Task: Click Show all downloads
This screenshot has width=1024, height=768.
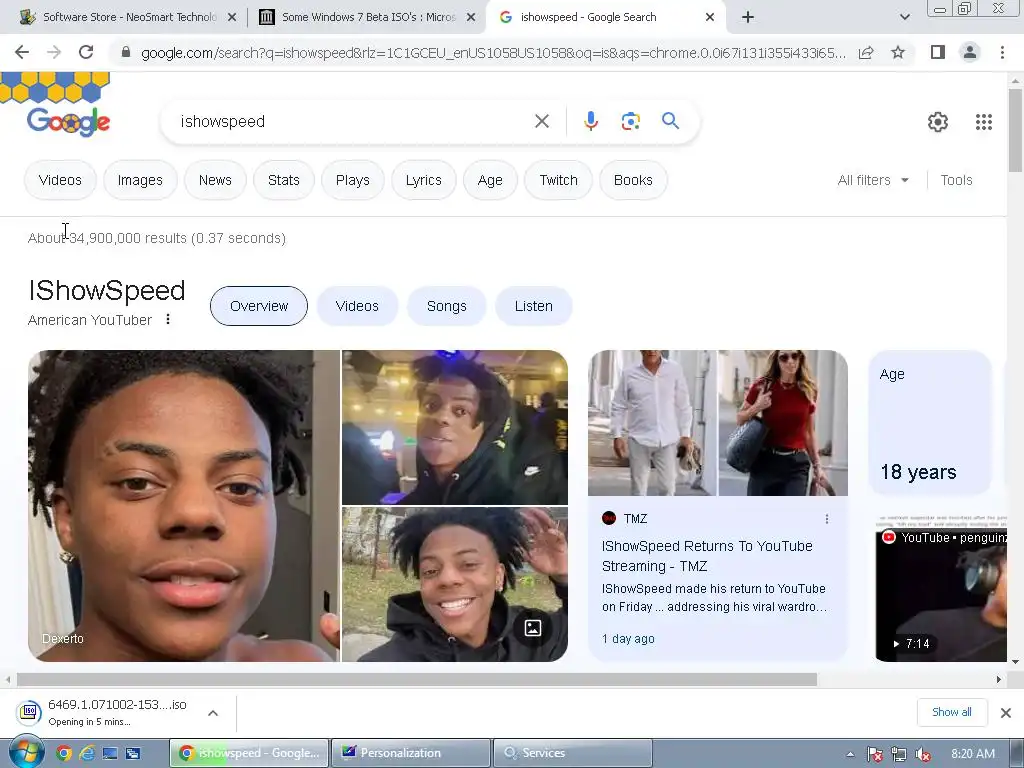Action: tap(952, 712)
